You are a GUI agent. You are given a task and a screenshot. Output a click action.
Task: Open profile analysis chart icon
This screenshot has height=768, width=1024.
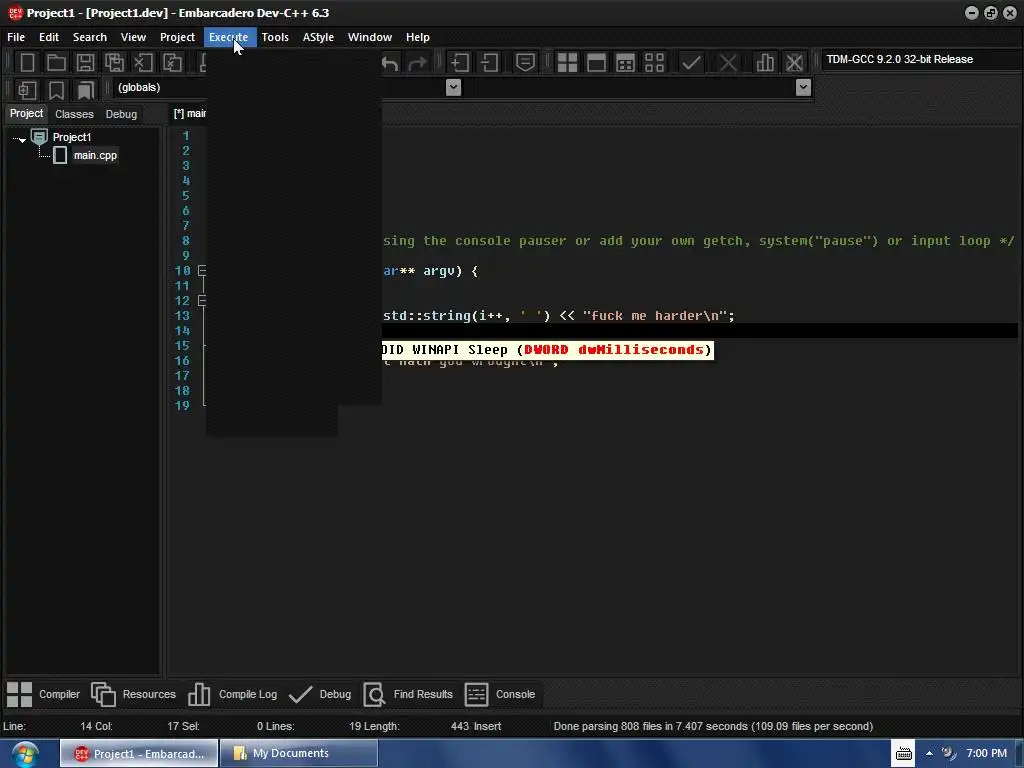(x=765, y=63)
